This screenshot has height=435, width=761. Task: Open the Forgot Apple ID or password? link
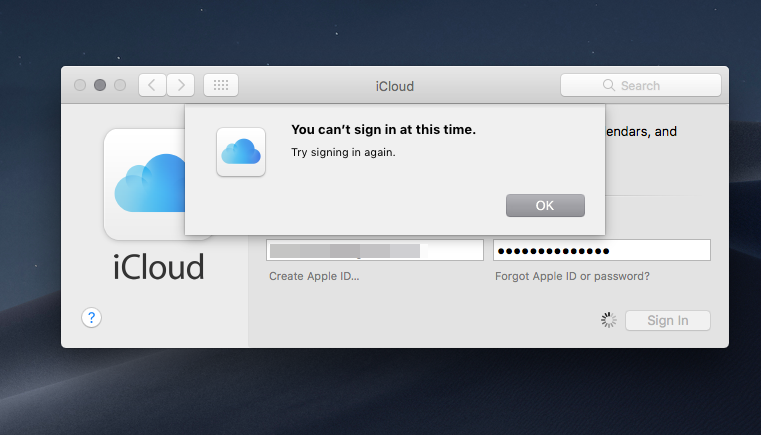tap(572, 276)
